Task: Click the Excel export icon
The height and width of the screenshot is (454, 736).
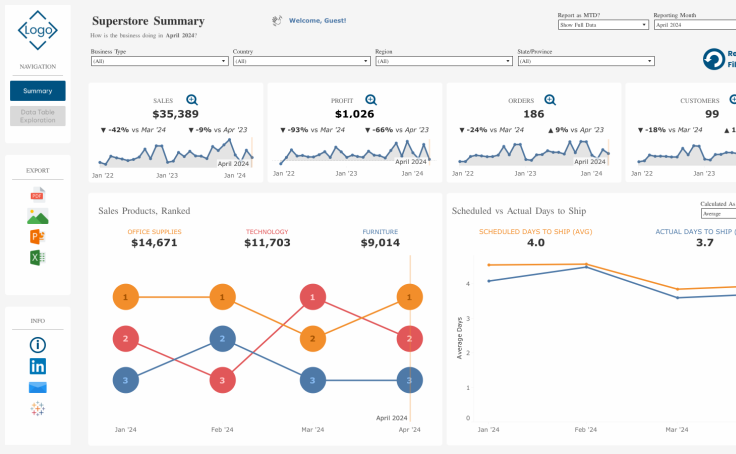Action: click(x=38, y=258)
